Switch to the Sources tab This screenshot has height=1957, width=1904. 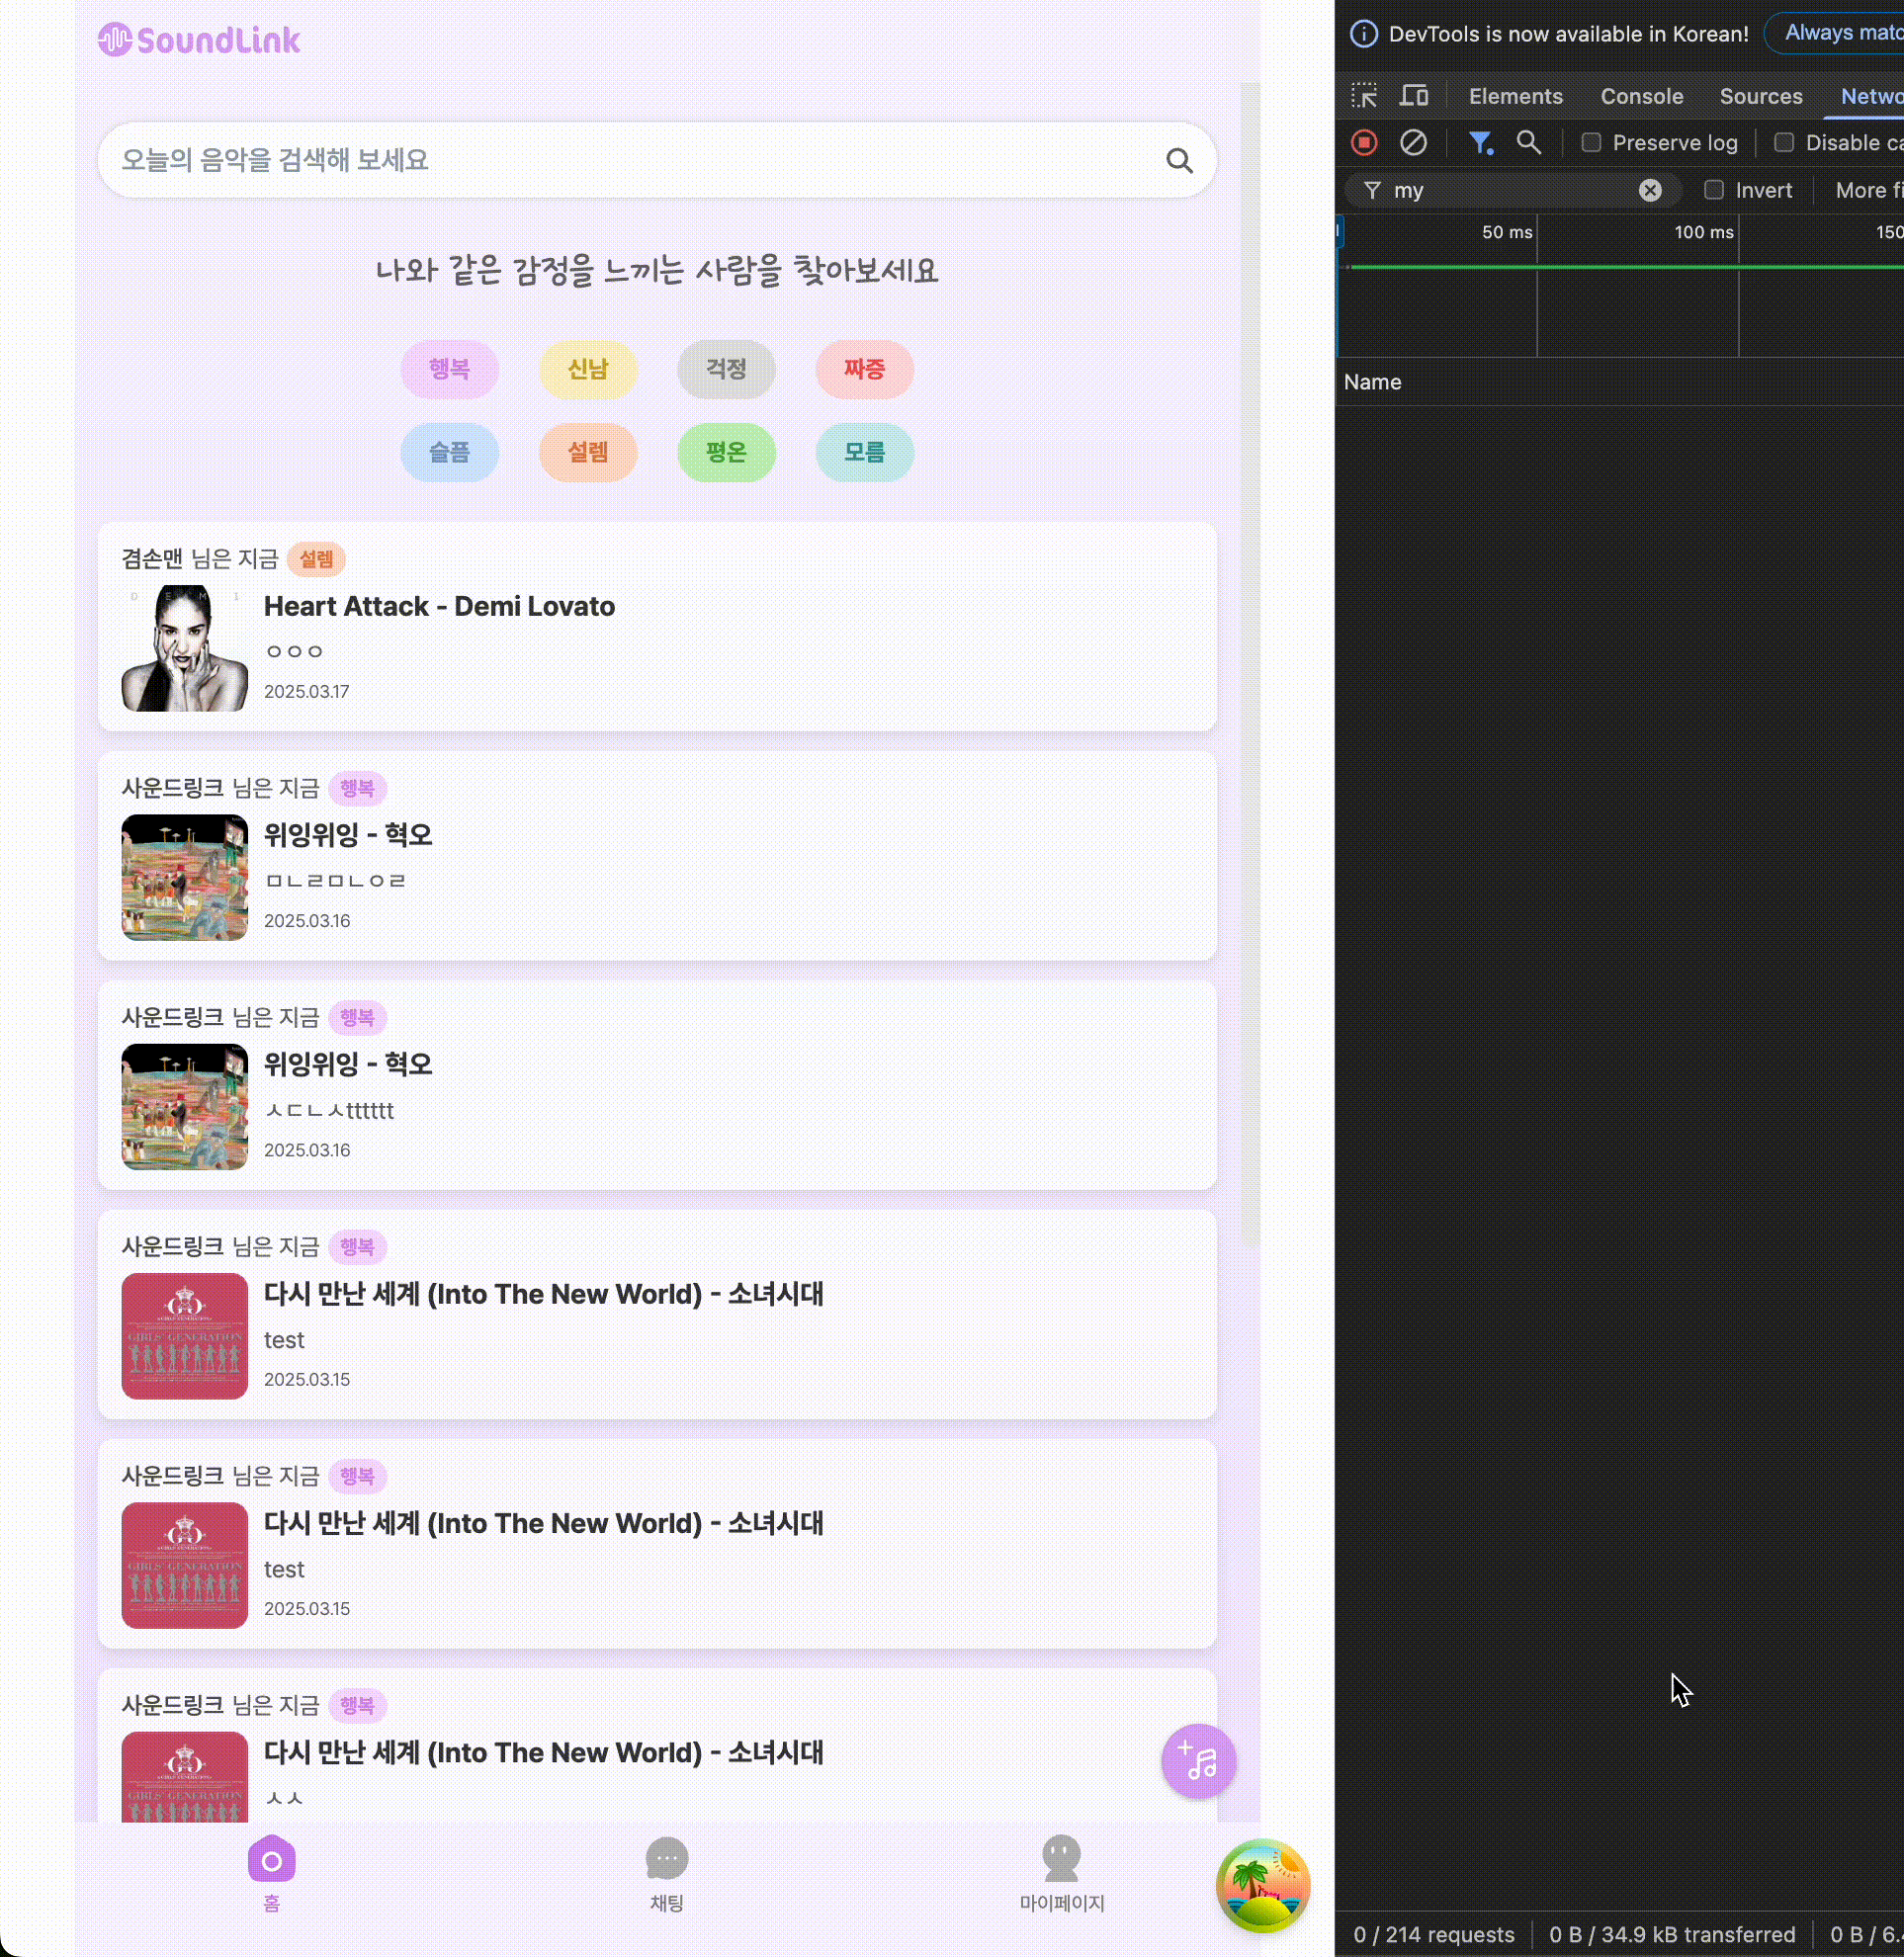click(x=1760, y=96)
